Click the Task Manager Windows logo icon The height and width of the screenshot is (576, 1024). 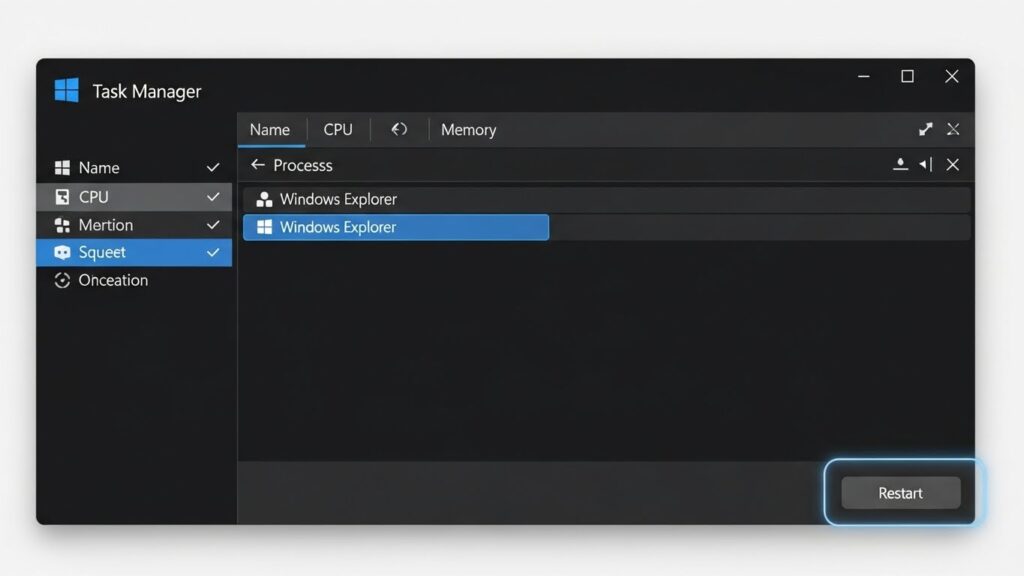[x=67, y=91]
